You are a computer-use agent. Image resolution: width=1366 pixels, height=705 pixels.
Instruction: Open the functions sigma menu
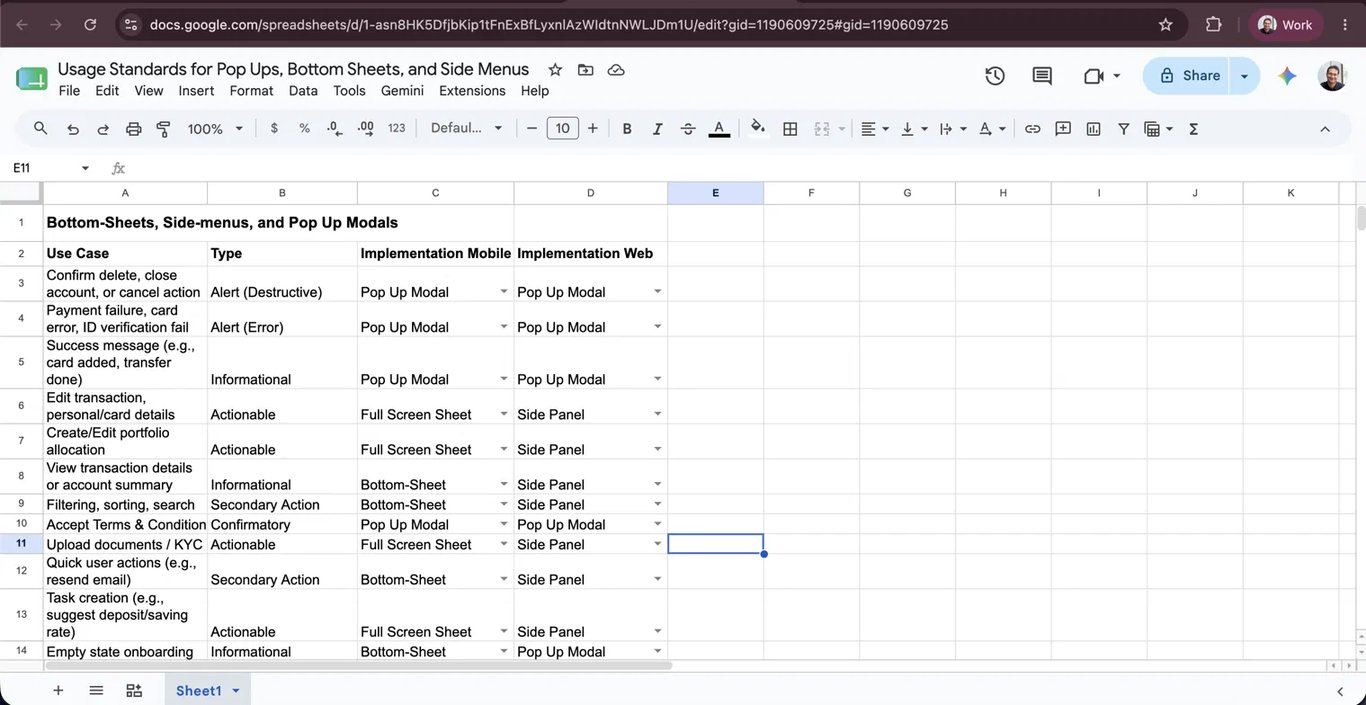pos(1193,128)
